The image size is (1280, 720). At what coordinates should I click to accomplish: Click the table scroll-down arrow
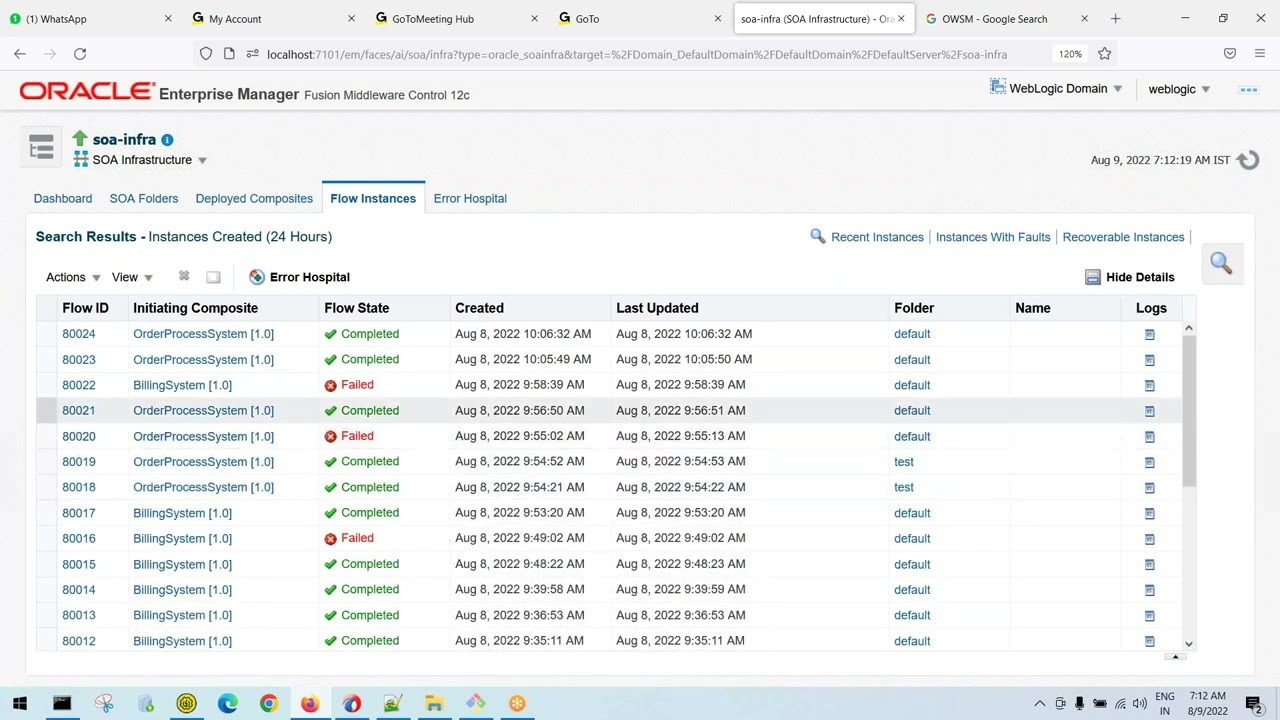tap(1189, 643)
